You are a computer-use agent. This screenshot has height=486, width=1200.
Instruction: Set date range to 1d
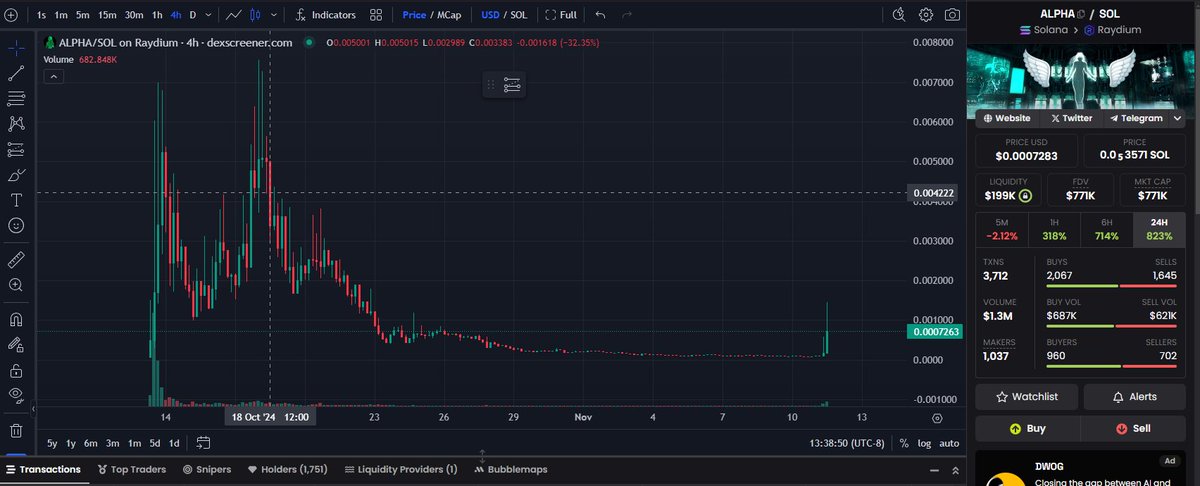click(174, 443)
